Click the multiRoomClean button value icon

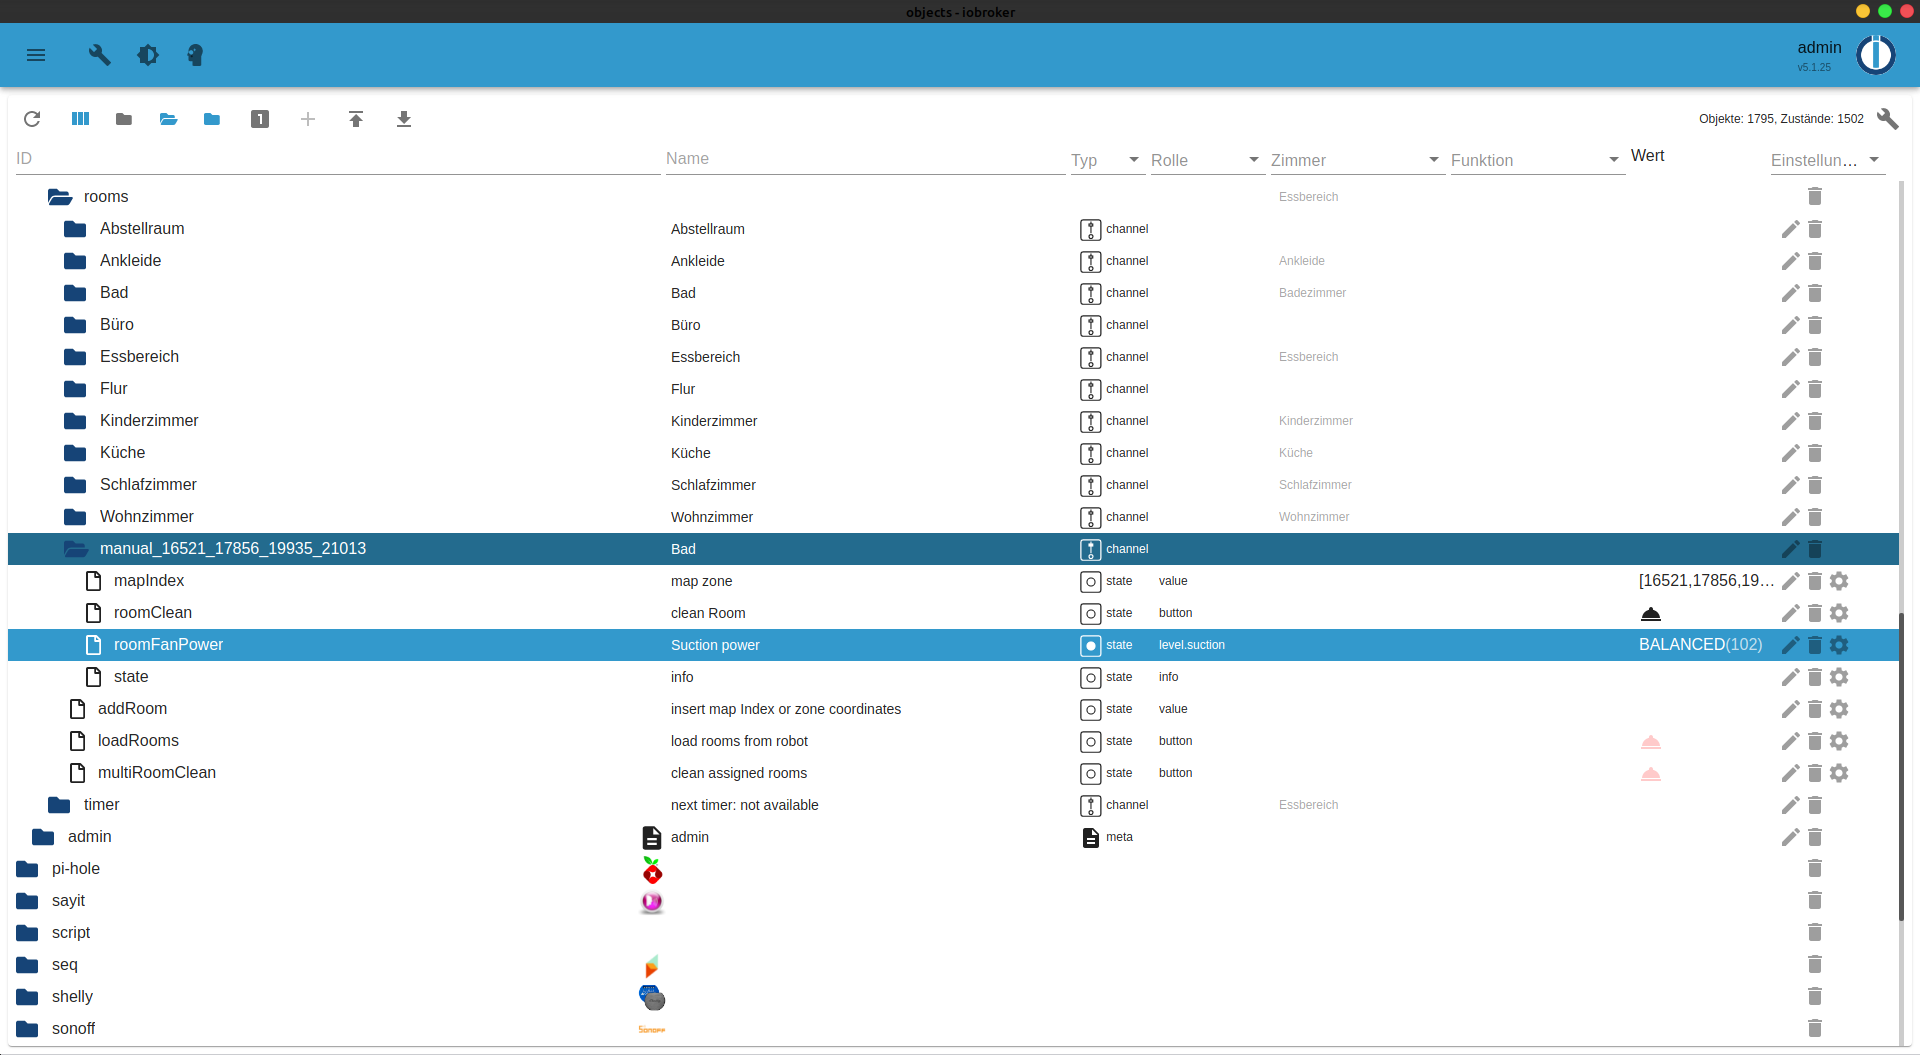pyautogui.click(x=1651, y=773)
